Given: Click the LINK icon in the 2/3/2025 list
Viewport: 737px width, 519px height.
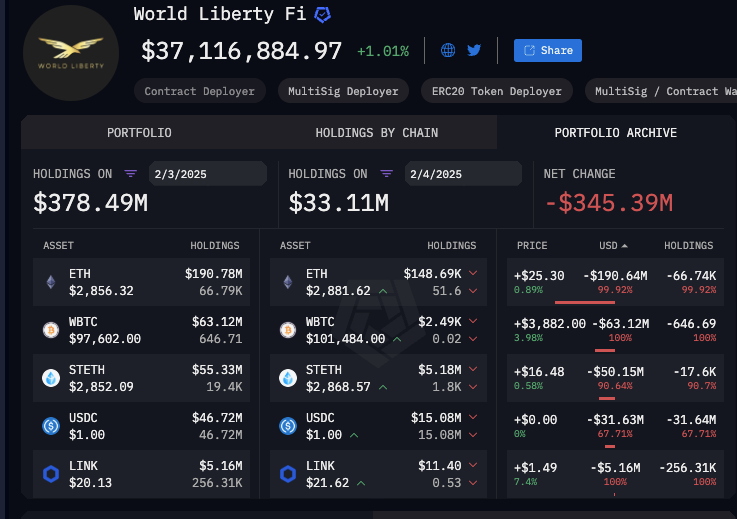Looking at the screenshot, I should [x=51, y=474].
